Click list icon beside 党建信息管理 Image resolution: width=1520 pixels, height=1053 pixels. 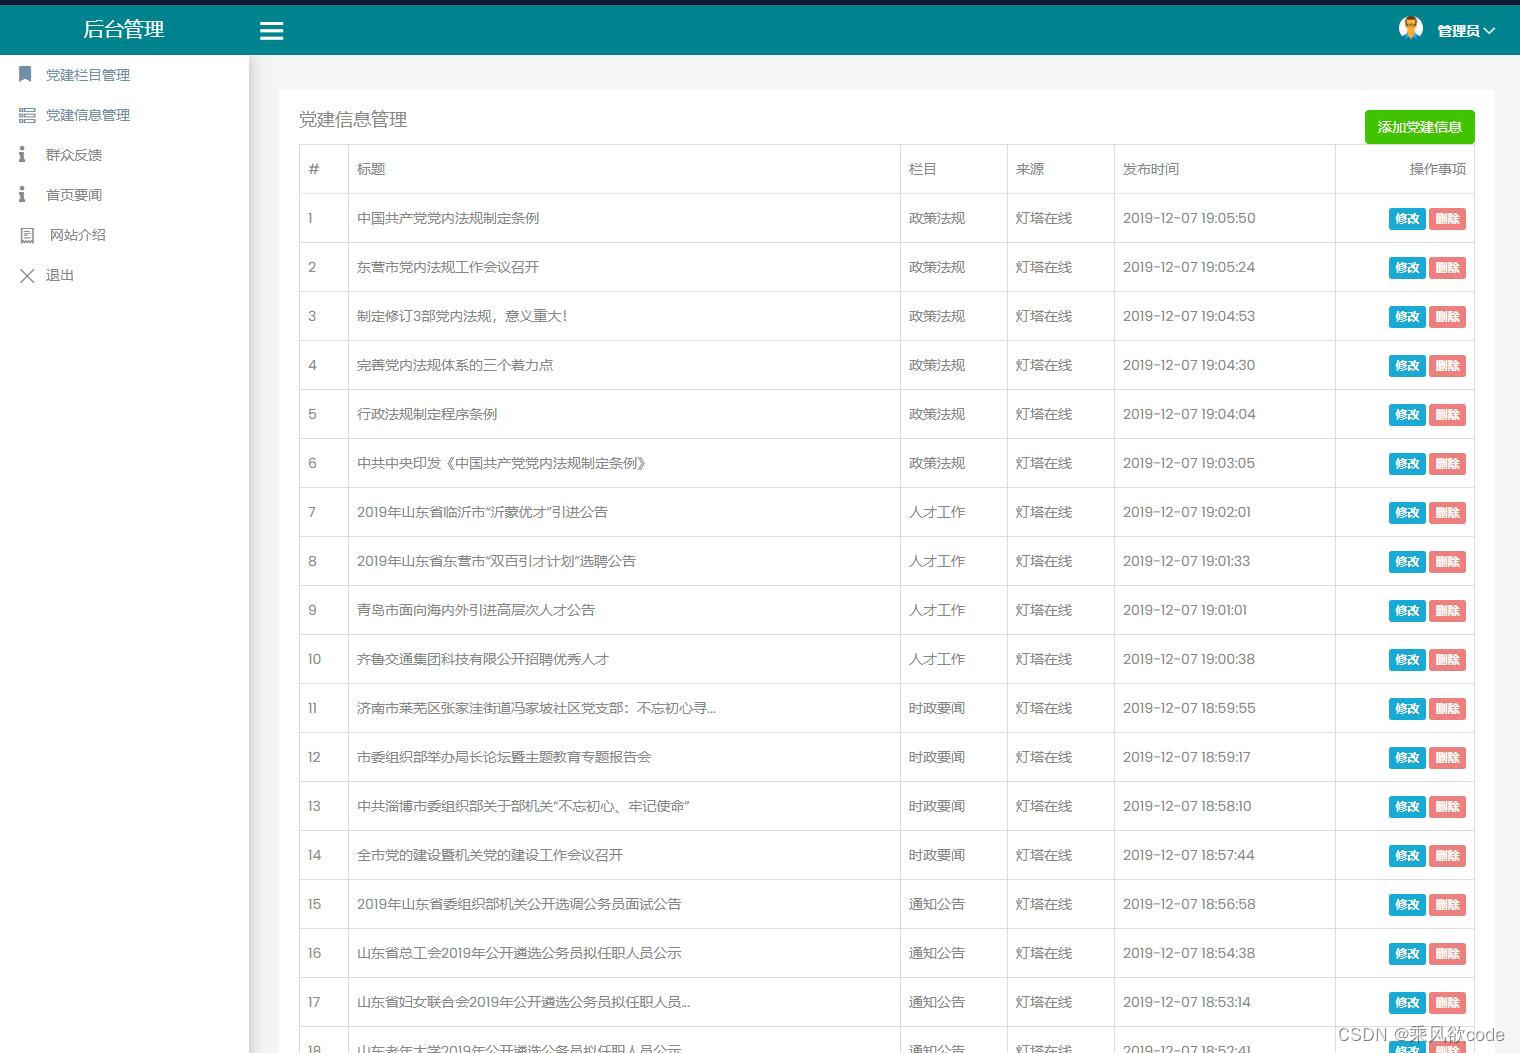click(x=27, y=115)
